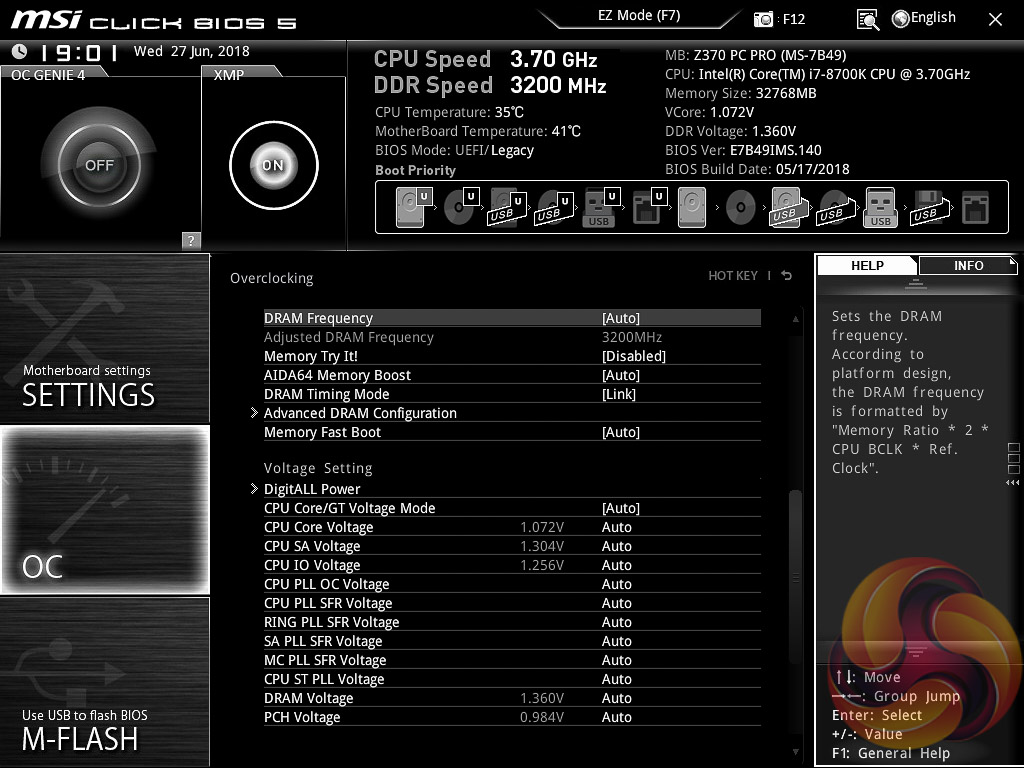Select the legacy CD/DVD boot icon
This screenshot has height=768, width=1024.
[740, 207]
